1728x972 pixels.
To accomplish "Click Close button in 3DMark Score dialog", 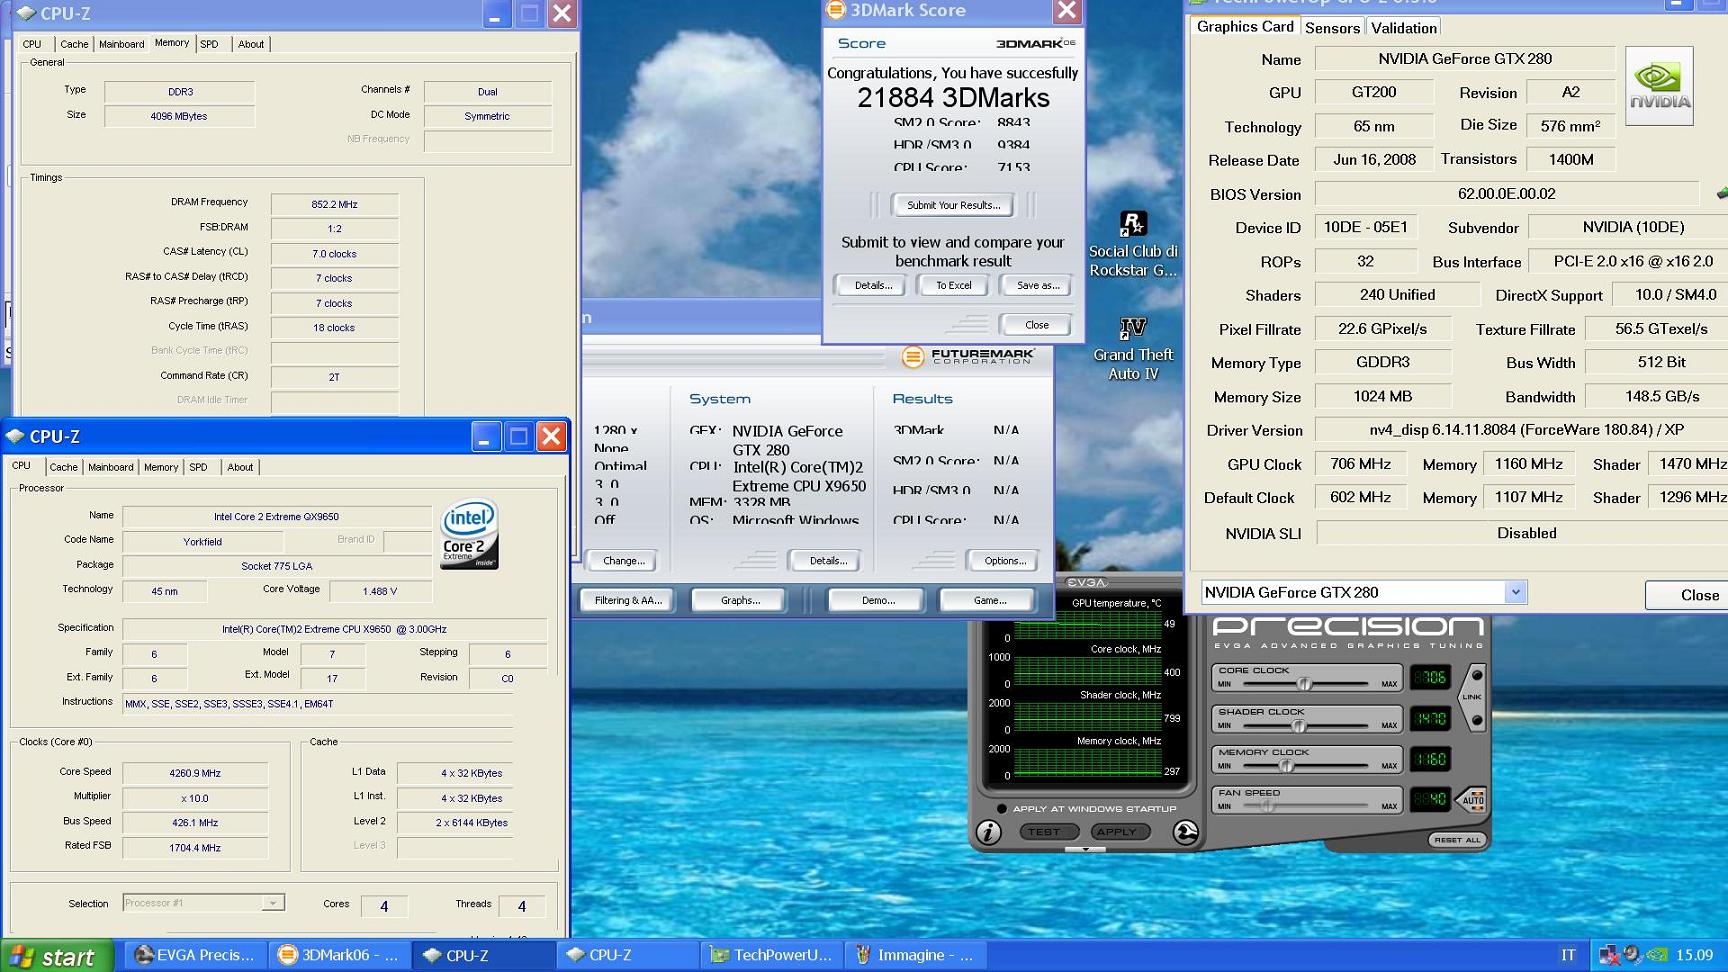I will click(x=1036, y=325).
